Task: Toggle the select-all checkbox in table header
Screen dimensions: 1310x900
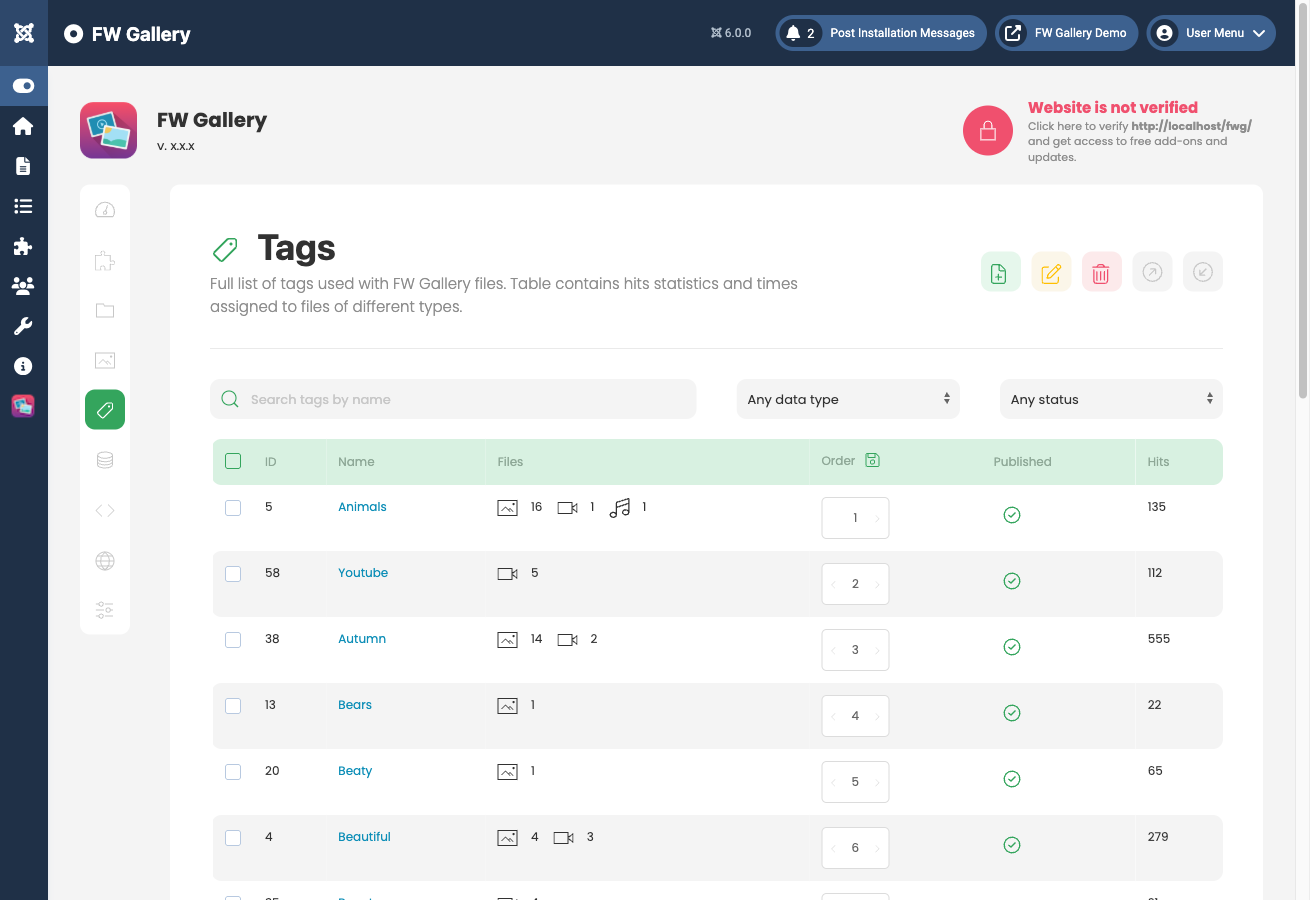Action: coord(233,461)
